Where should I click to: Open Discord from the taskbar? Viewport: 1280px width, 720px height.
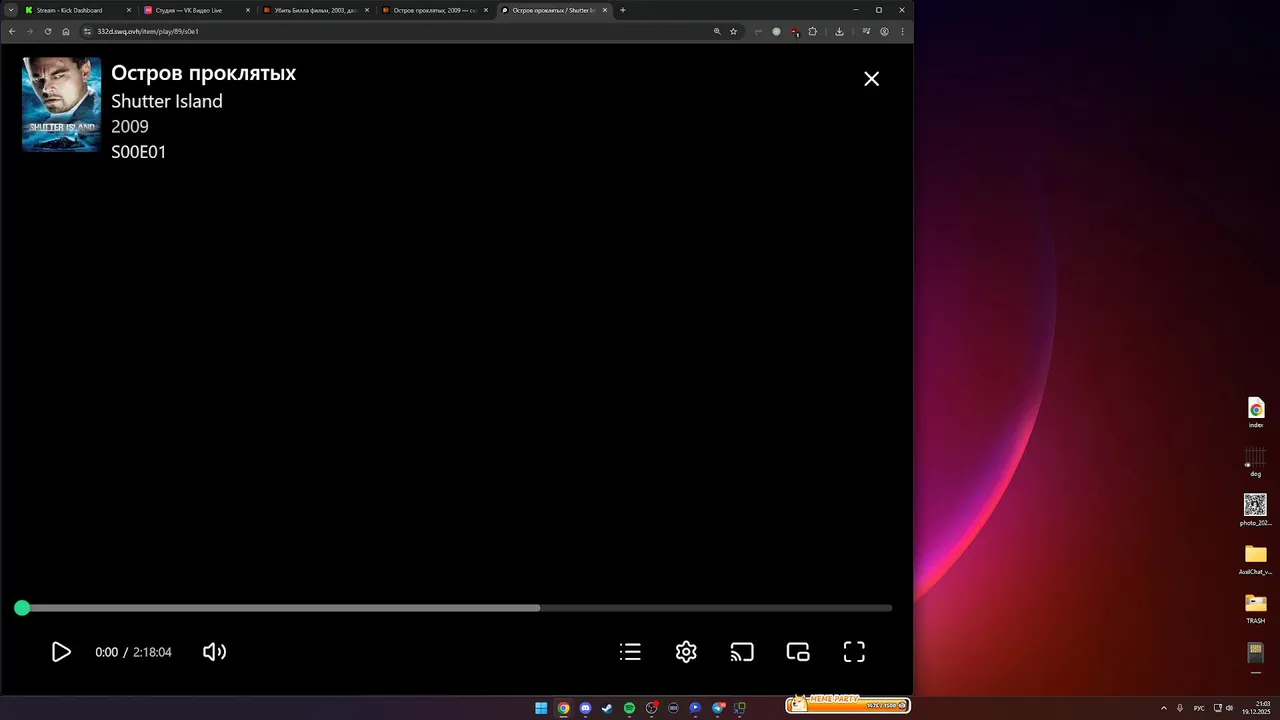(x=585, y=708)
